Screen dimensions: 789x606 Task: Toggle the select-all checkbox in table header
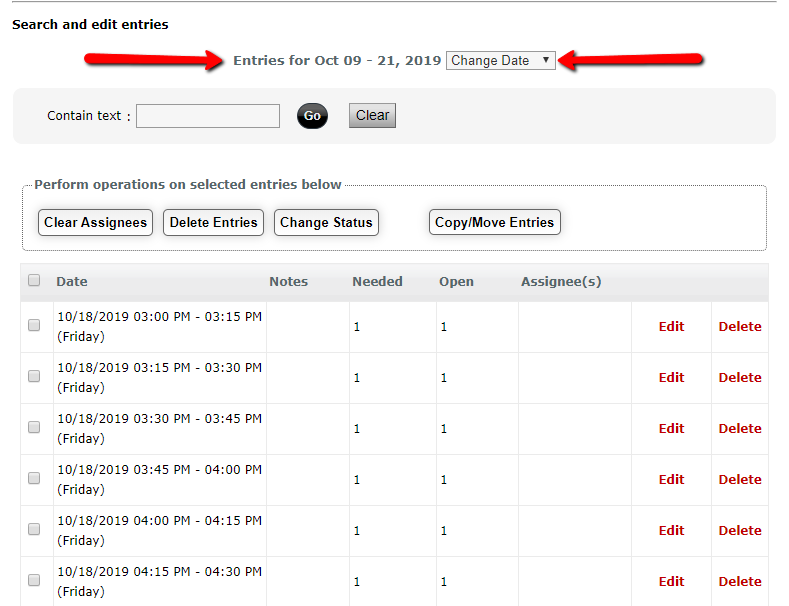(x=34, y=280)
